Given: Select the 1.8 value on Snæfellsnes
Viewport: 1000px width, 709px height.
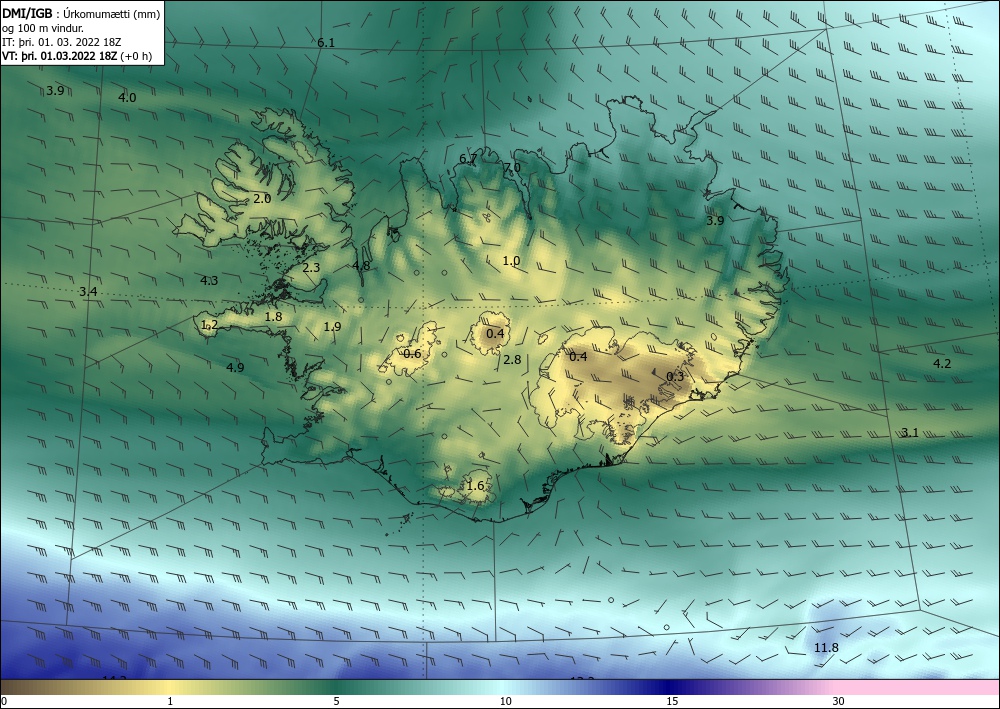Looking at the screenshot, I should (273, 316).
